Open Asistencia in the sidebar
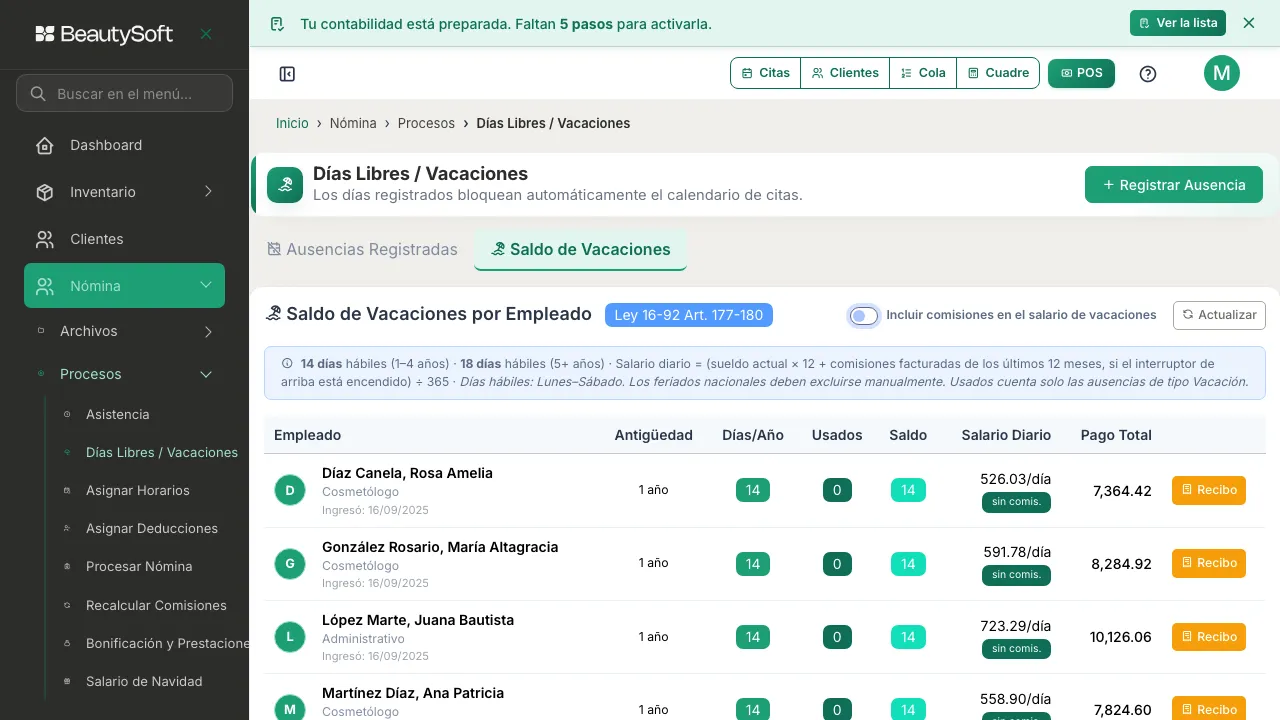1280x720 pixels. 117,415
